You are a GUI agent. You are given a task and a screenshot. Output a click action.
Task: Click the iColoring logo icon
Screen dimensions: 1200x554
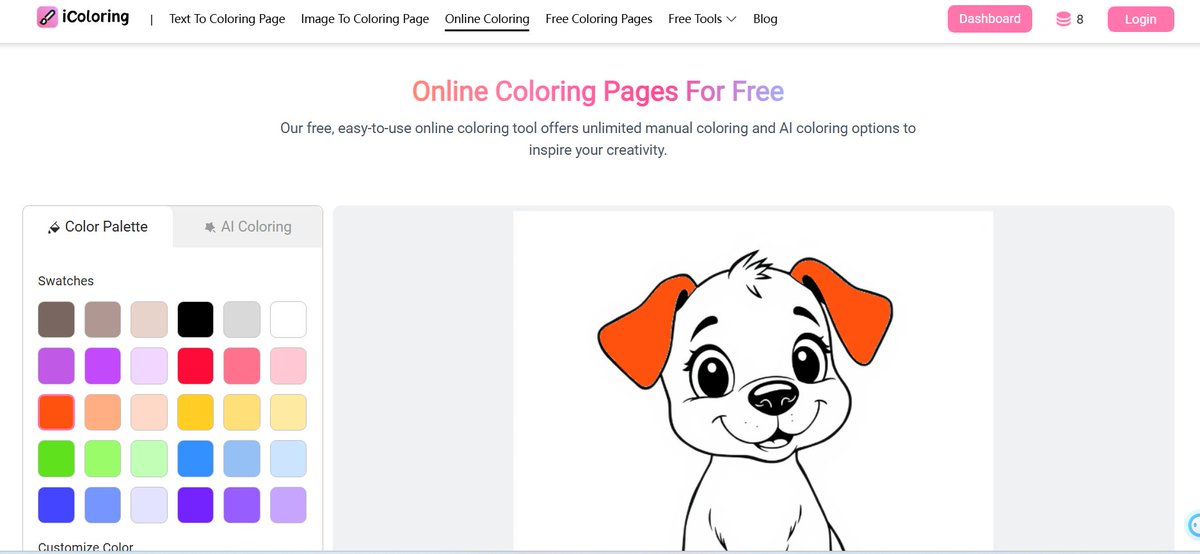[x=47, y=18]
